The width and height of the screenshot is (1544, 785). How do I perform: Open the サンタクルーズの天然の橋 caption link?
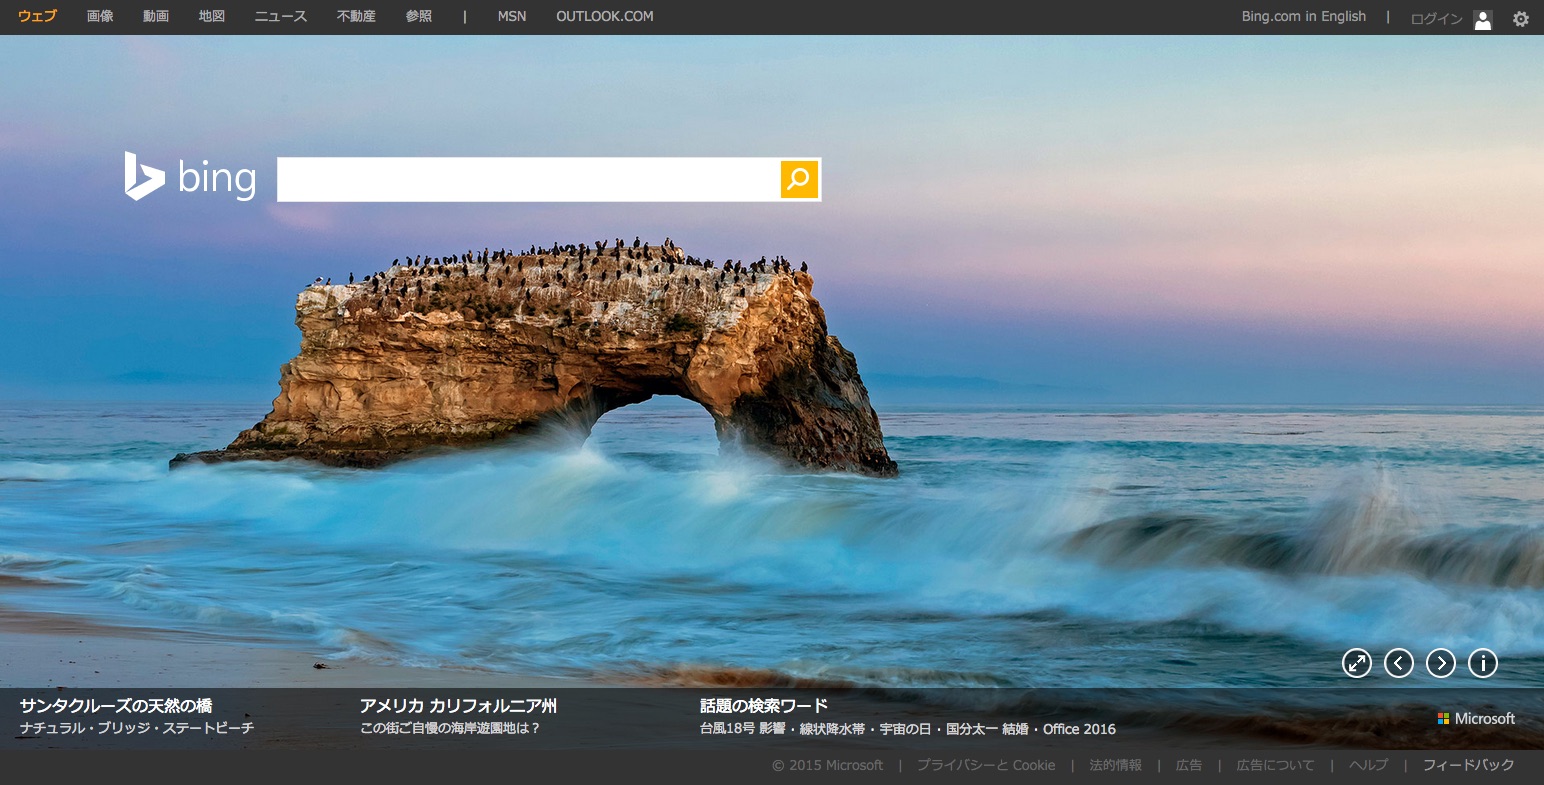[x=116, y=705]
